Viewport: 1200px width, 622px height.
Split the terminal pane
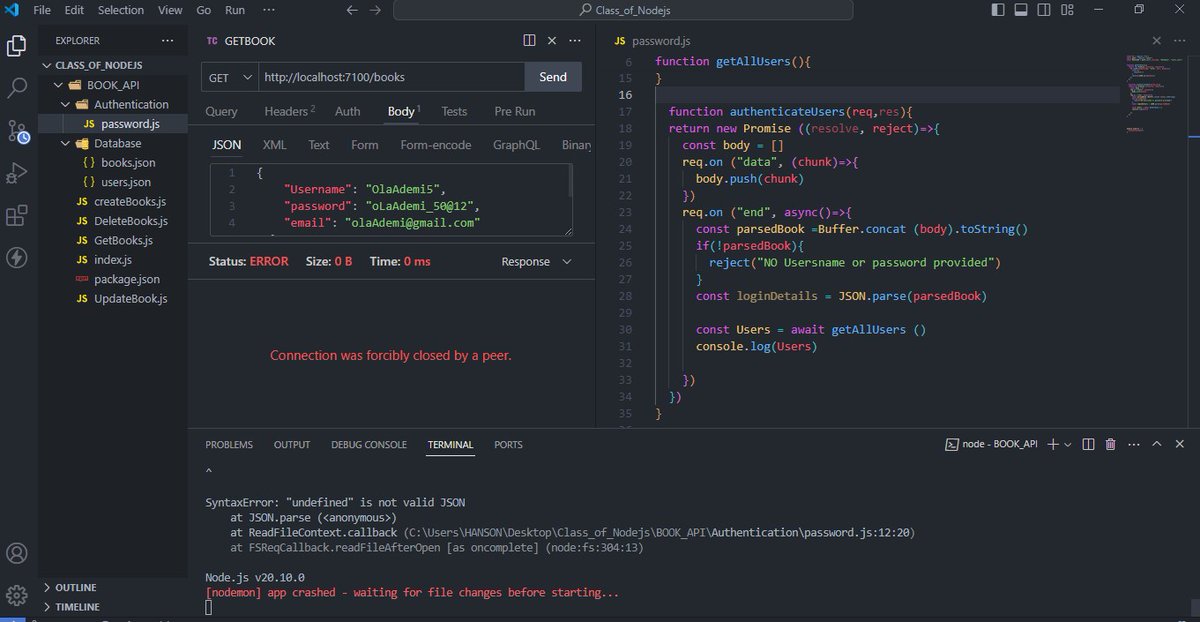pyautogui.click(x=1088, y=444)
